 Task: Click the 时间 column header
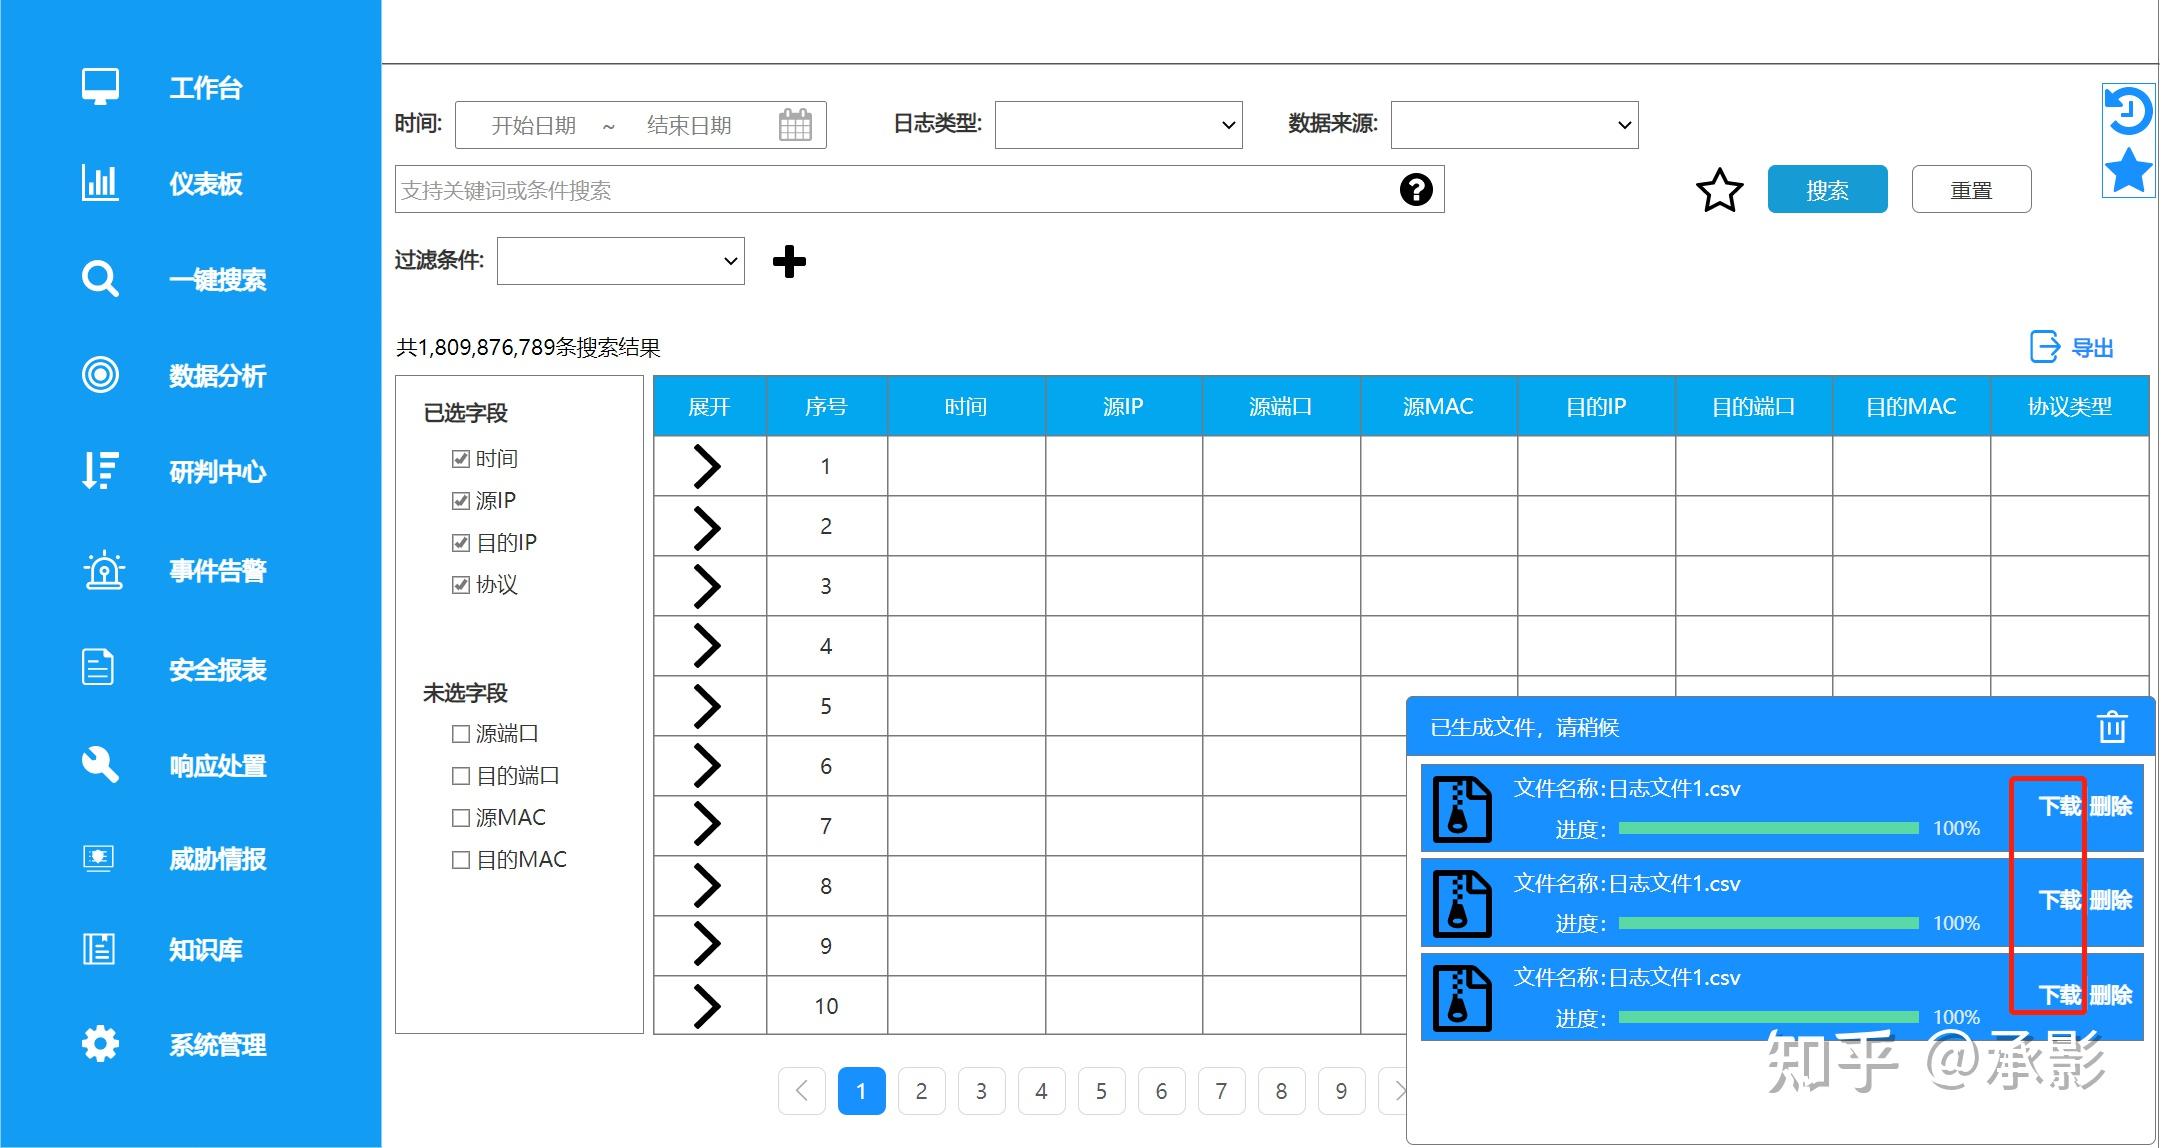tap(966, 406)
